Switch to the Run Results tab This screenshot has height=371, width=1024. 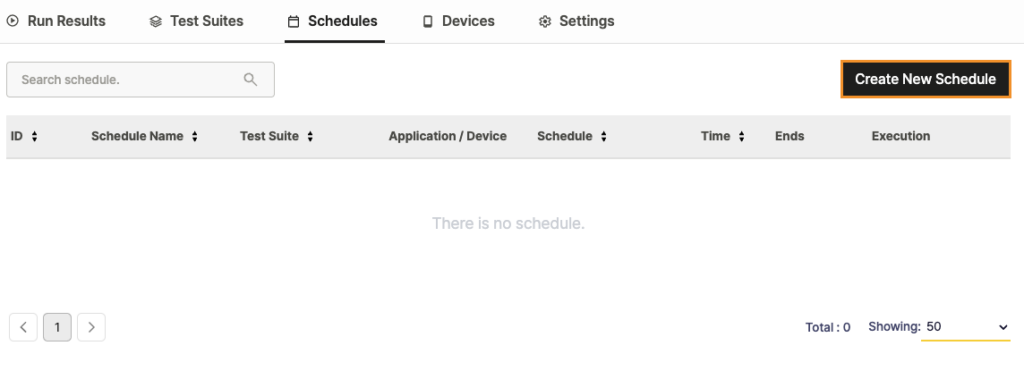[x=56, y=22]
